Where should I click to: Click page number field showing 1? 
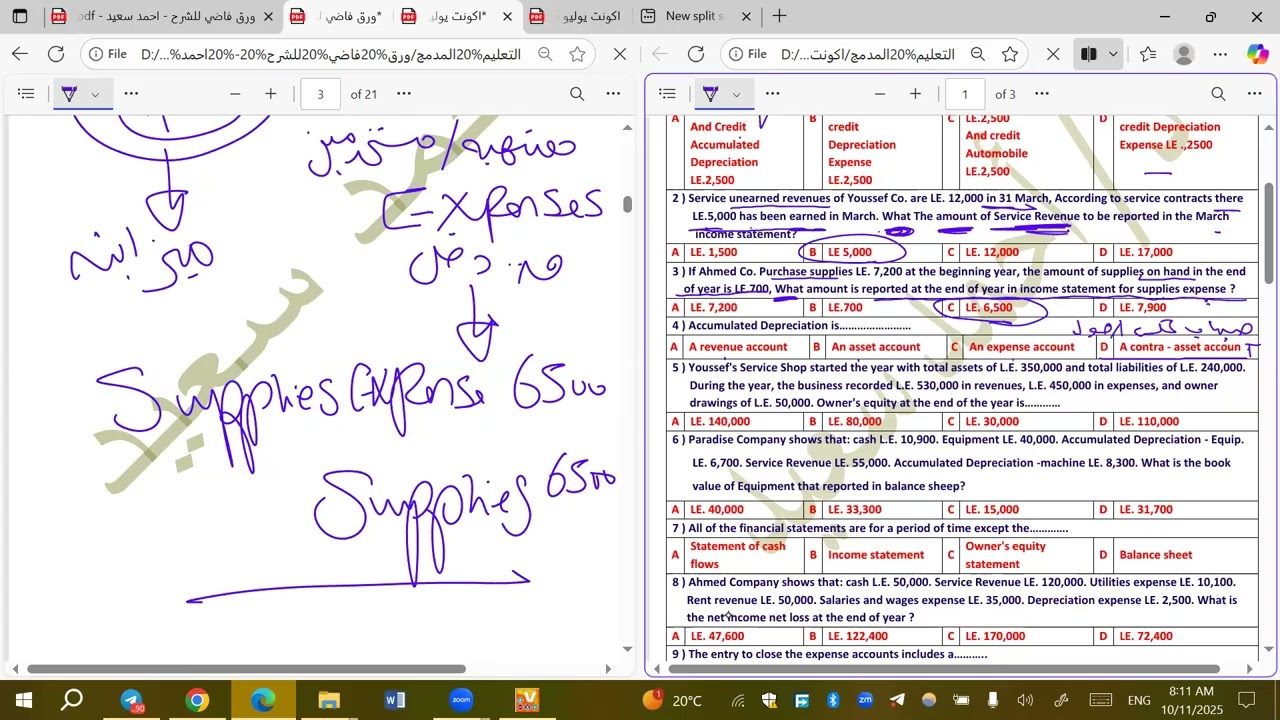pos(965,94)
